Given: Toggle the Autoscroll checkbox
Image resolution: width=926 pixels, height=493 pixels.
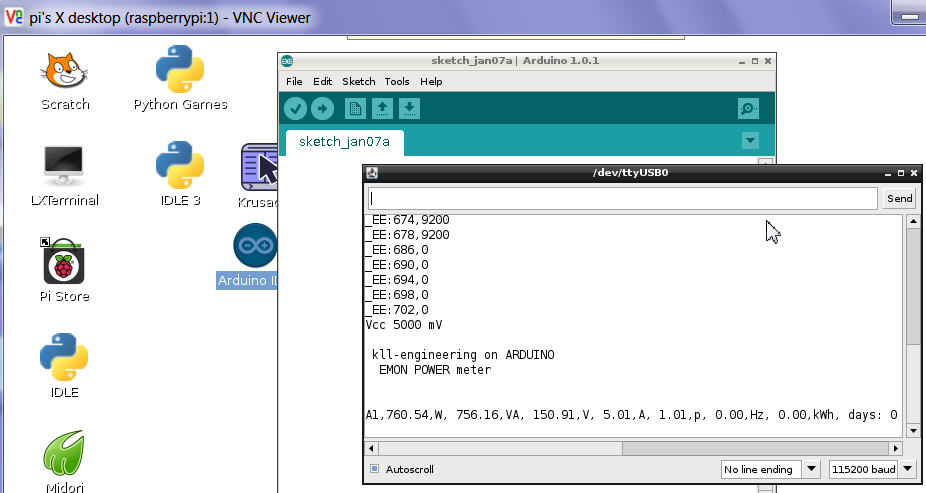Looking at the screenshot, I should [375, 468].
